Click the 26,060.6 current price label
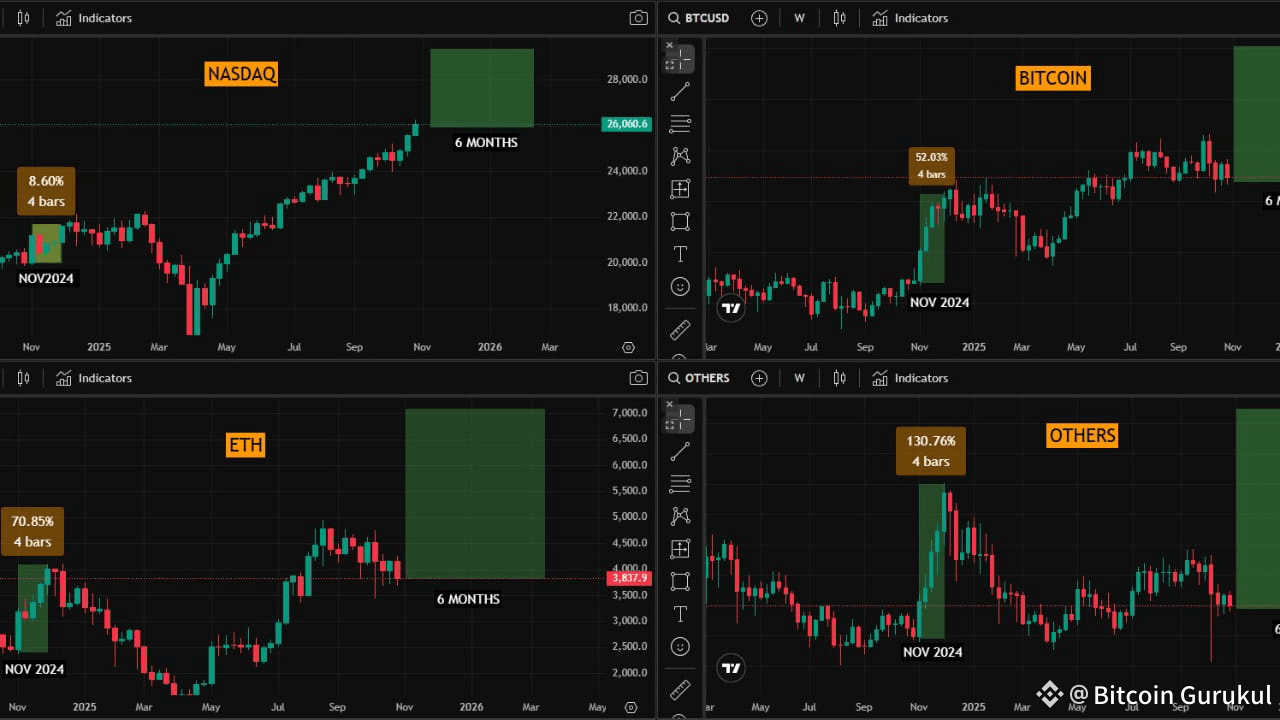The height and width of the screenshot is (720, 1280). click(627, 125)
